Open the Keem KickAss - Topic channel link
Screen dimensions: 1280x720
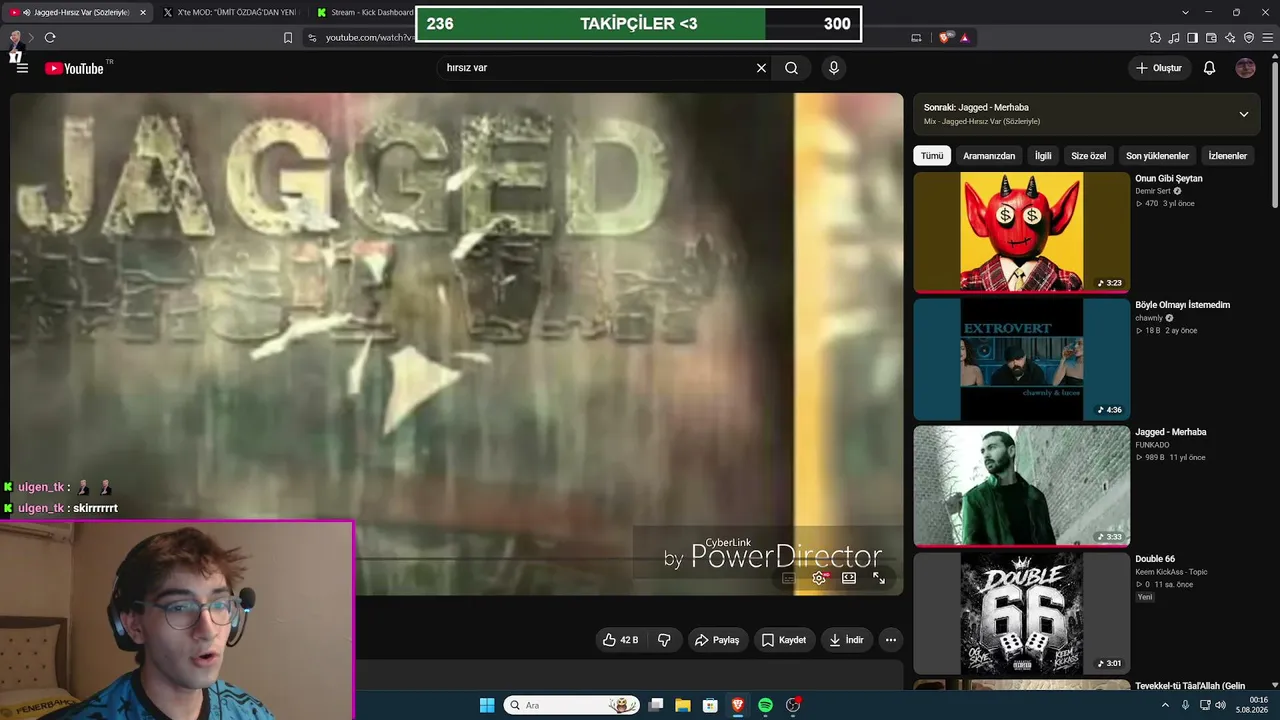[x=1171, y=572]
